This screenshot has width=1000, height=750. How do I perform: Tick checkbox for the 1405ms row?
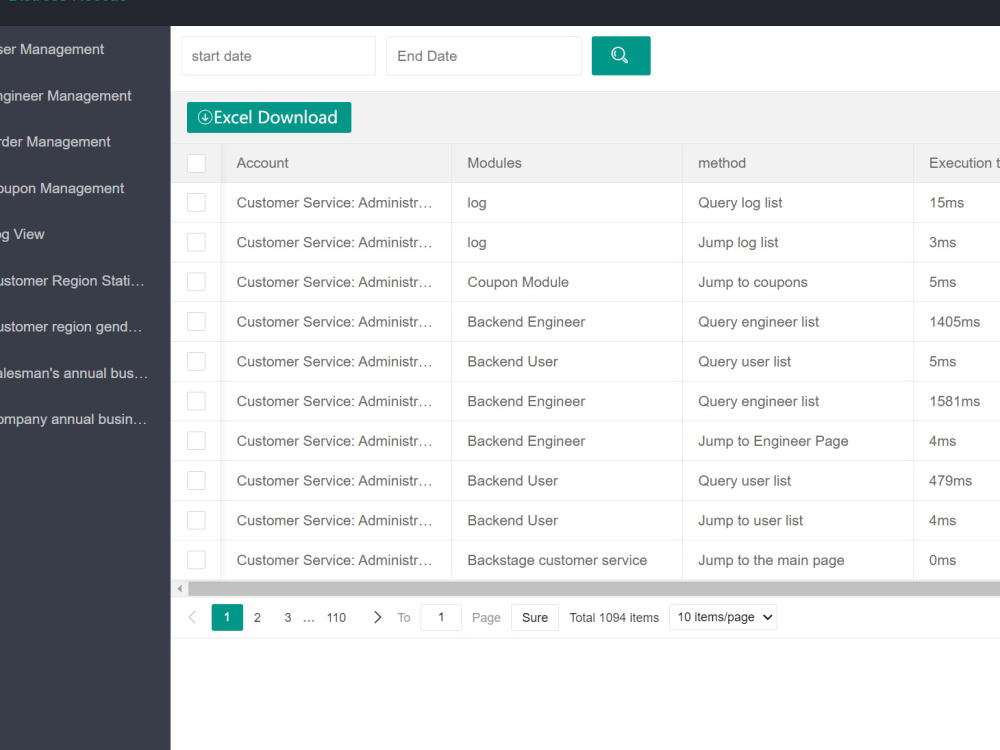(196, 322)
